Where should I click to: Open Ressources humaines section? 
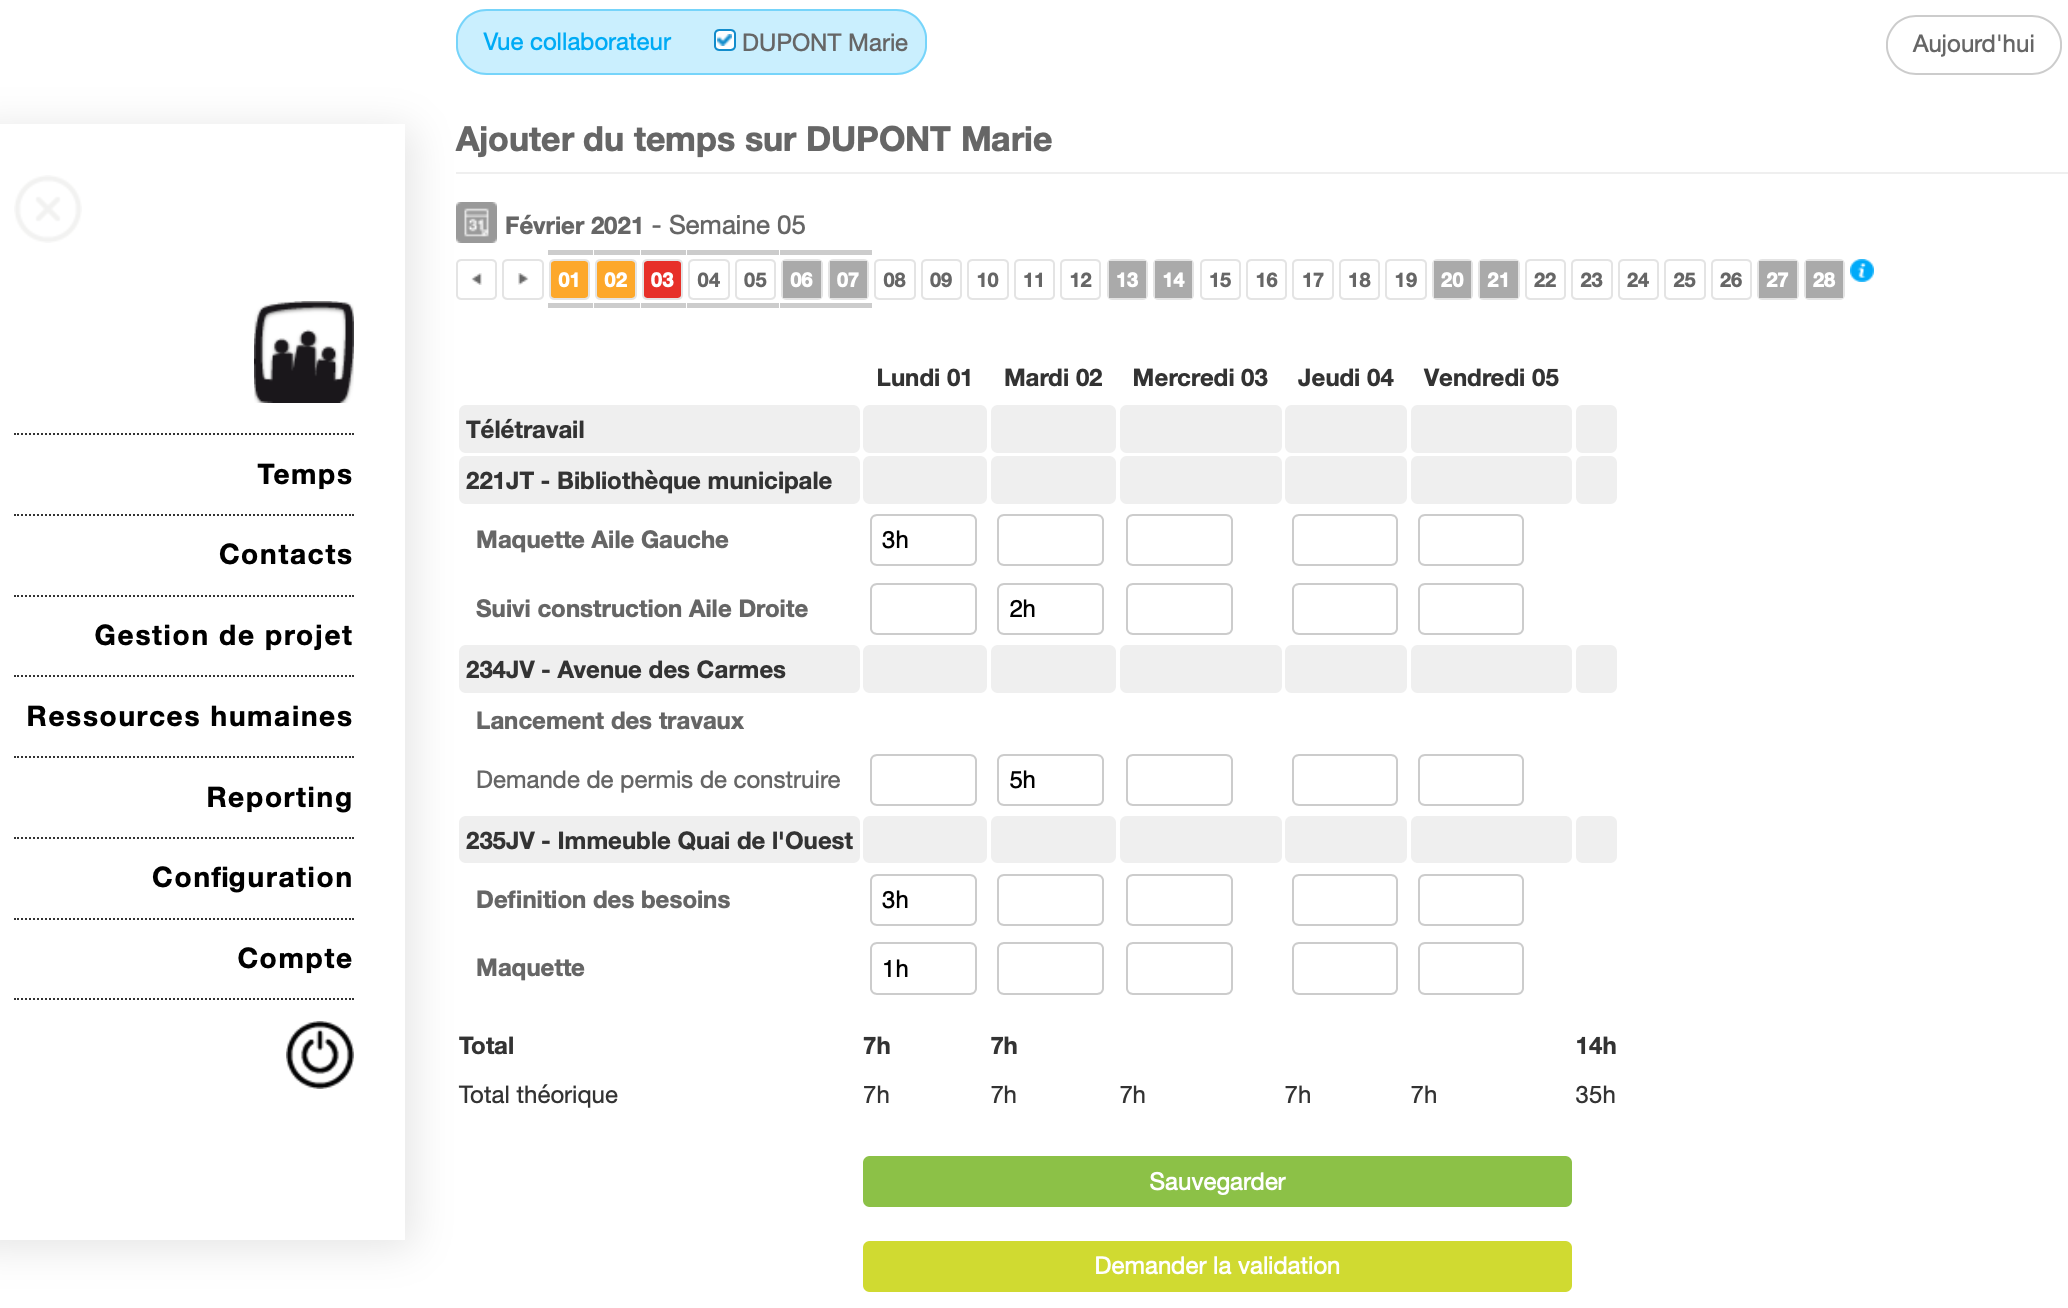pyautogui.click(x=190, y=714)
